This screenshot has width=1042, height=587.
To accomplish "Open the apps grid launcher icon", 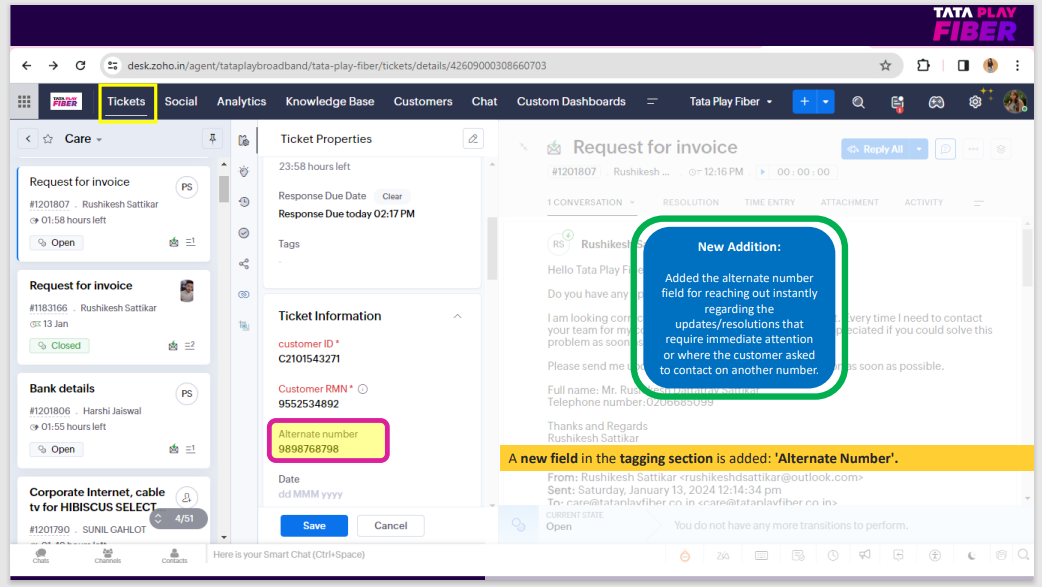I will (25, 102).
